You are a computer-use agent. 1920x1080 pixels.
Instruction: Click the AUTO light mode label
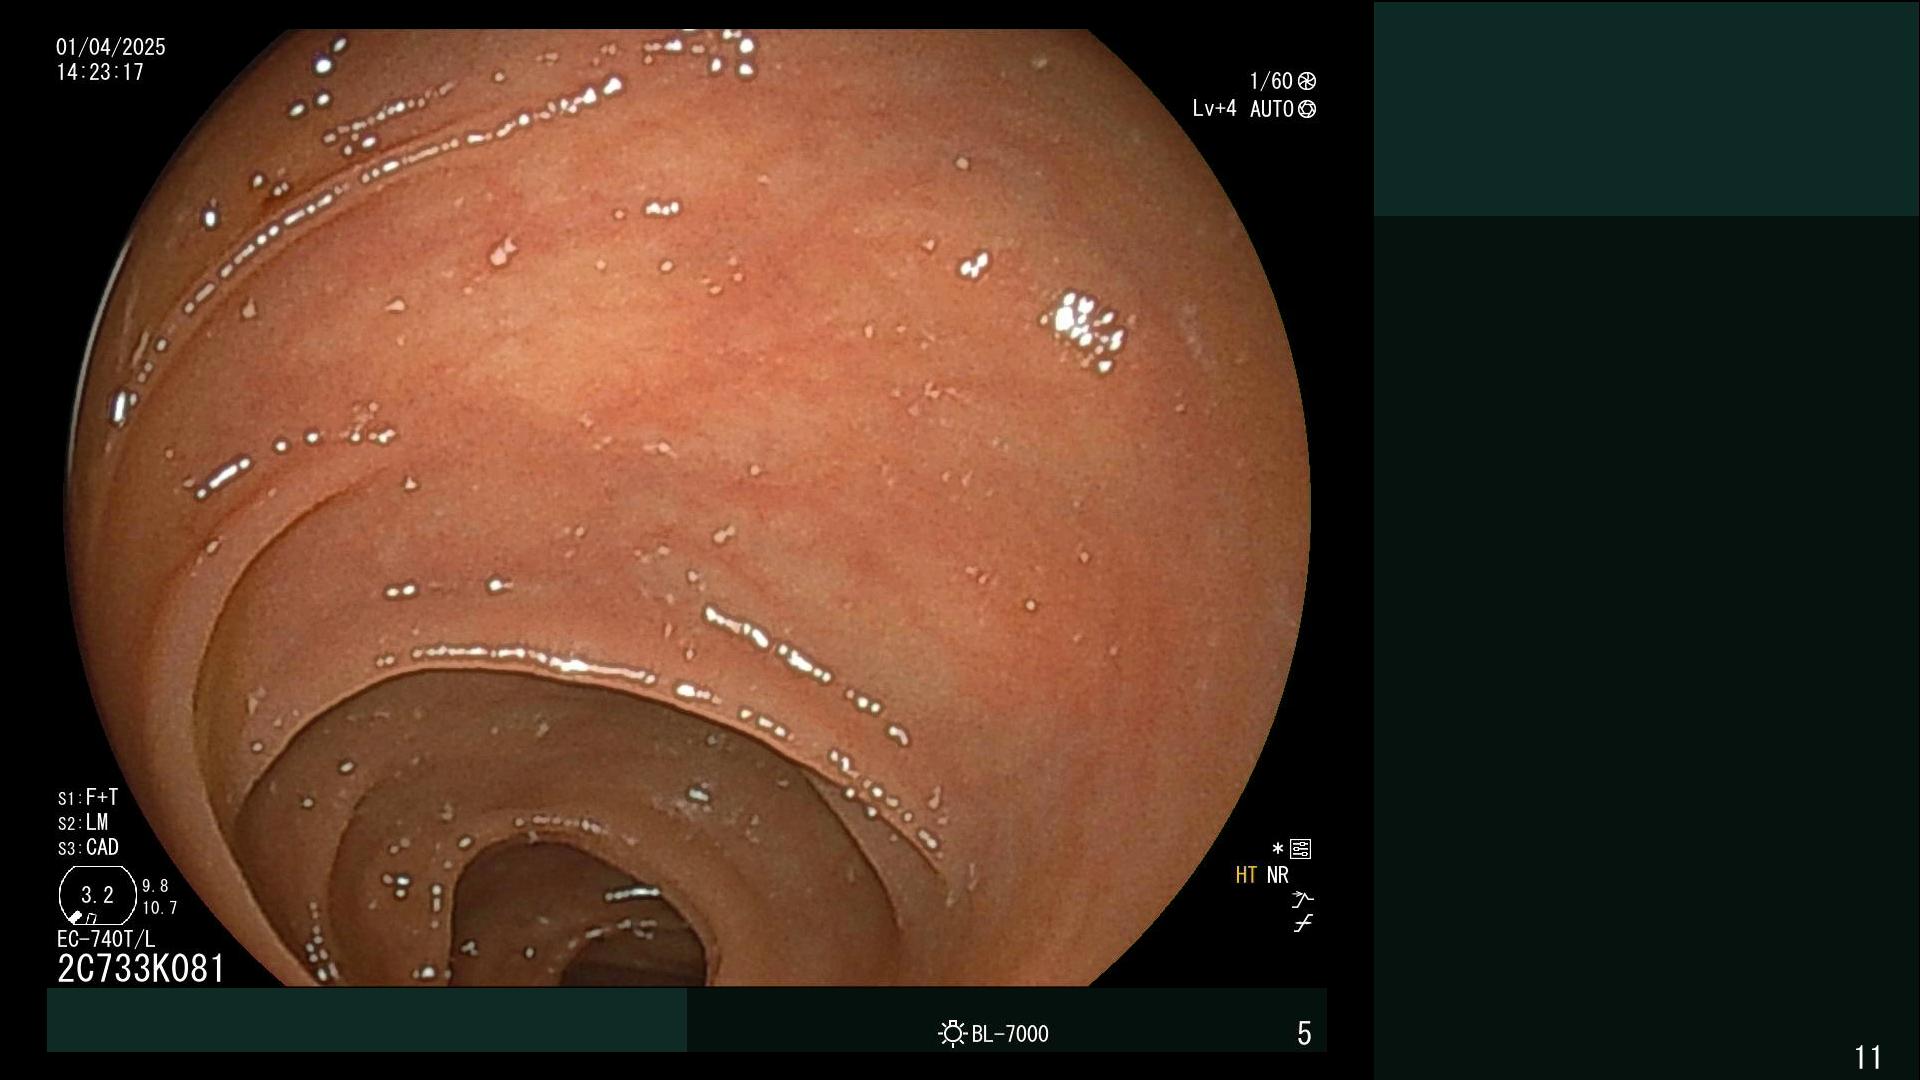(x=1272, y=109)
